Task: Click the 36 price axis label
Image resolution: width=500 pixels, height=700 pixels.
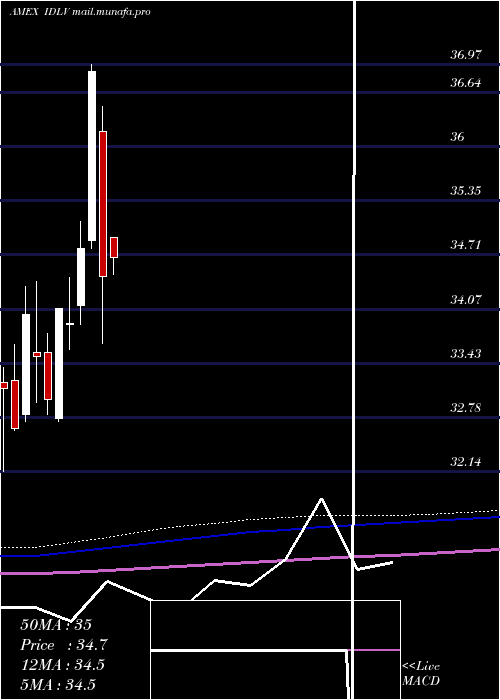Action: tap(458, 137)
